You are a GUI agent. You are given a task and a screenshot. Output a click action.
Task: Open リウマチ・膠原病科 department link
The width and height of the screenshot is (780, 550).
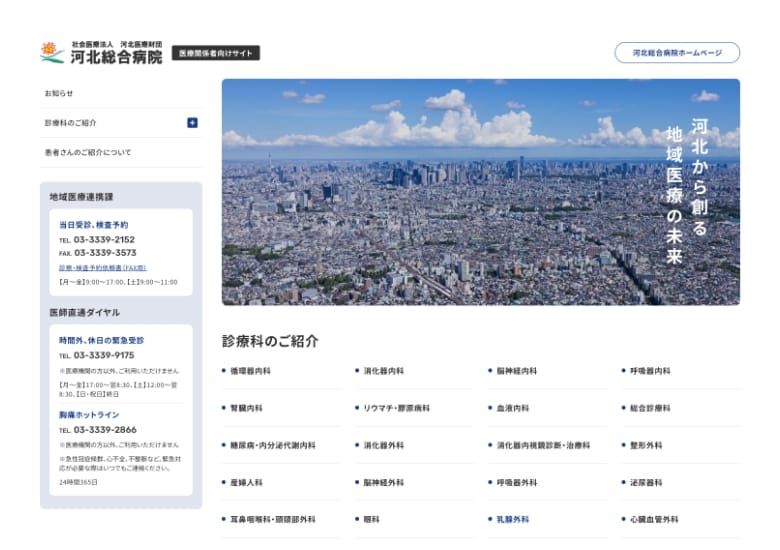click(x=396, y=408)
